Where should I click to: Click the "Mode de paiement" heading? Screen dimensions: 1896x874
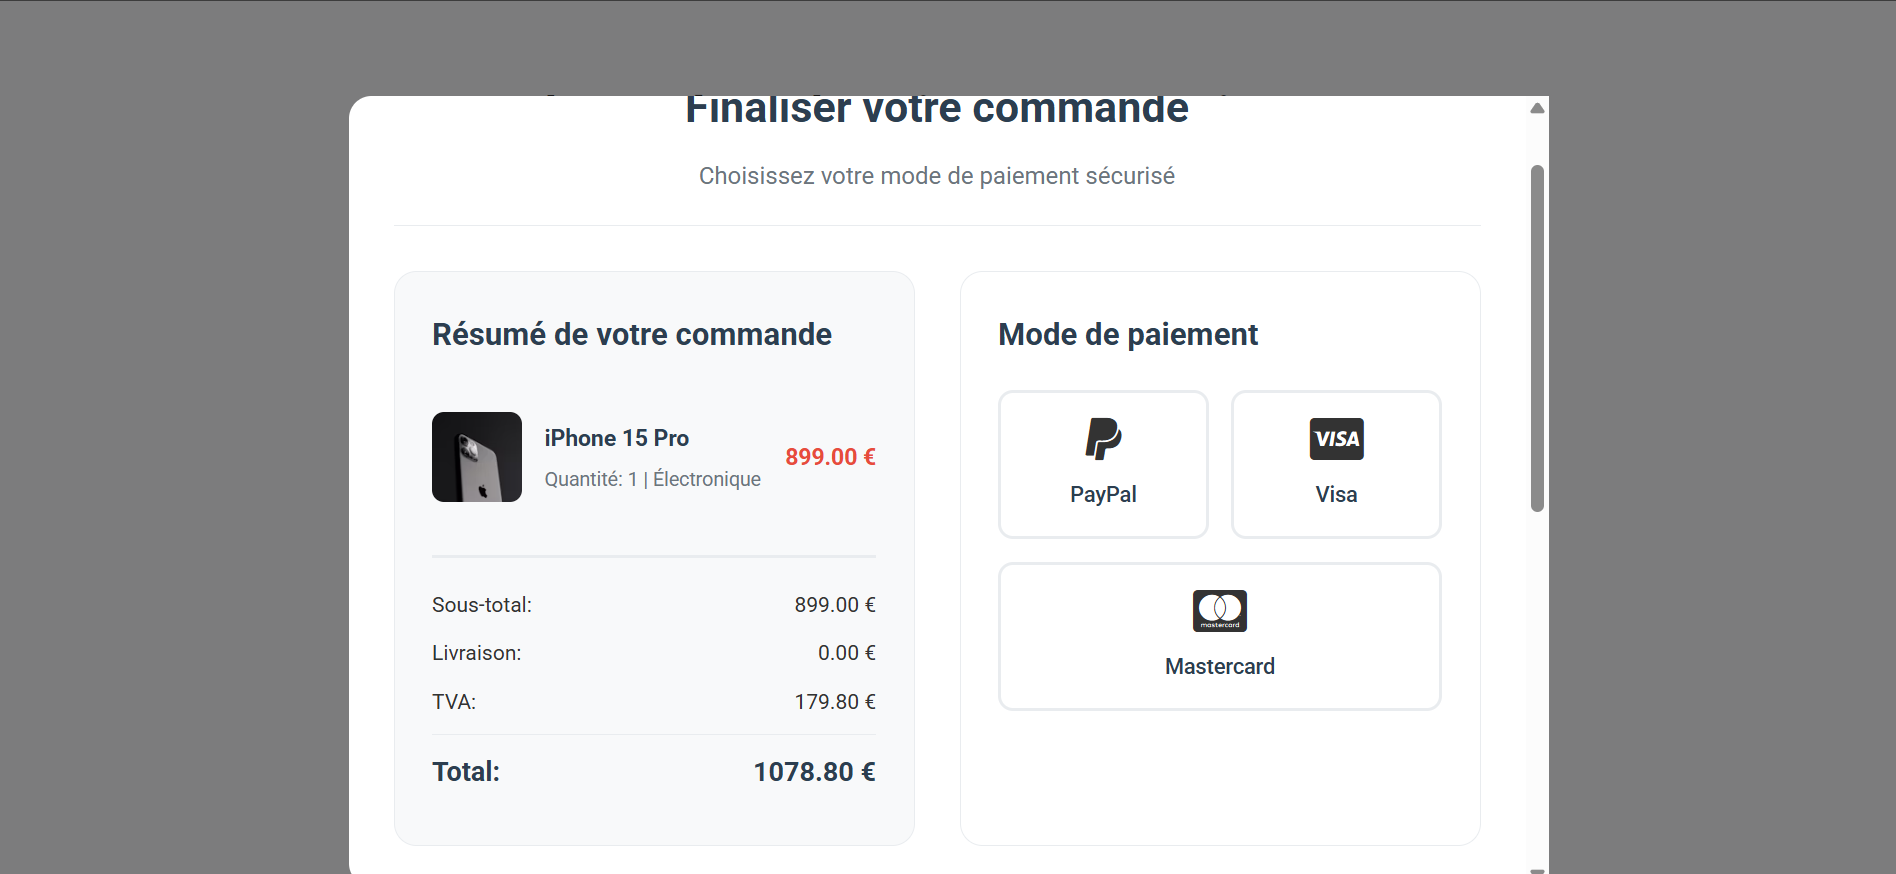point(1127,334)
